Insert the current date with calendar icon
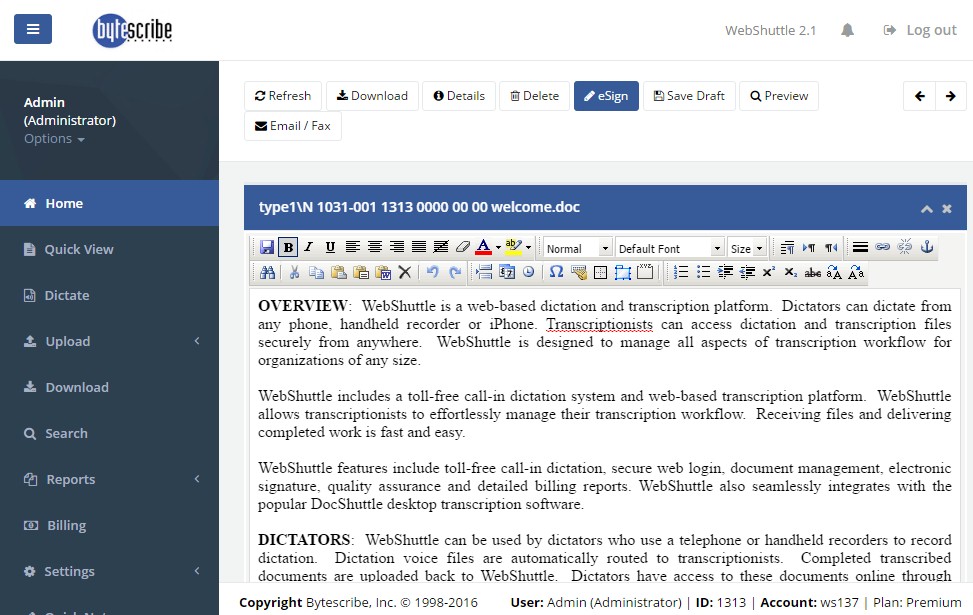973x615 pixels. [x=507, y=272]
